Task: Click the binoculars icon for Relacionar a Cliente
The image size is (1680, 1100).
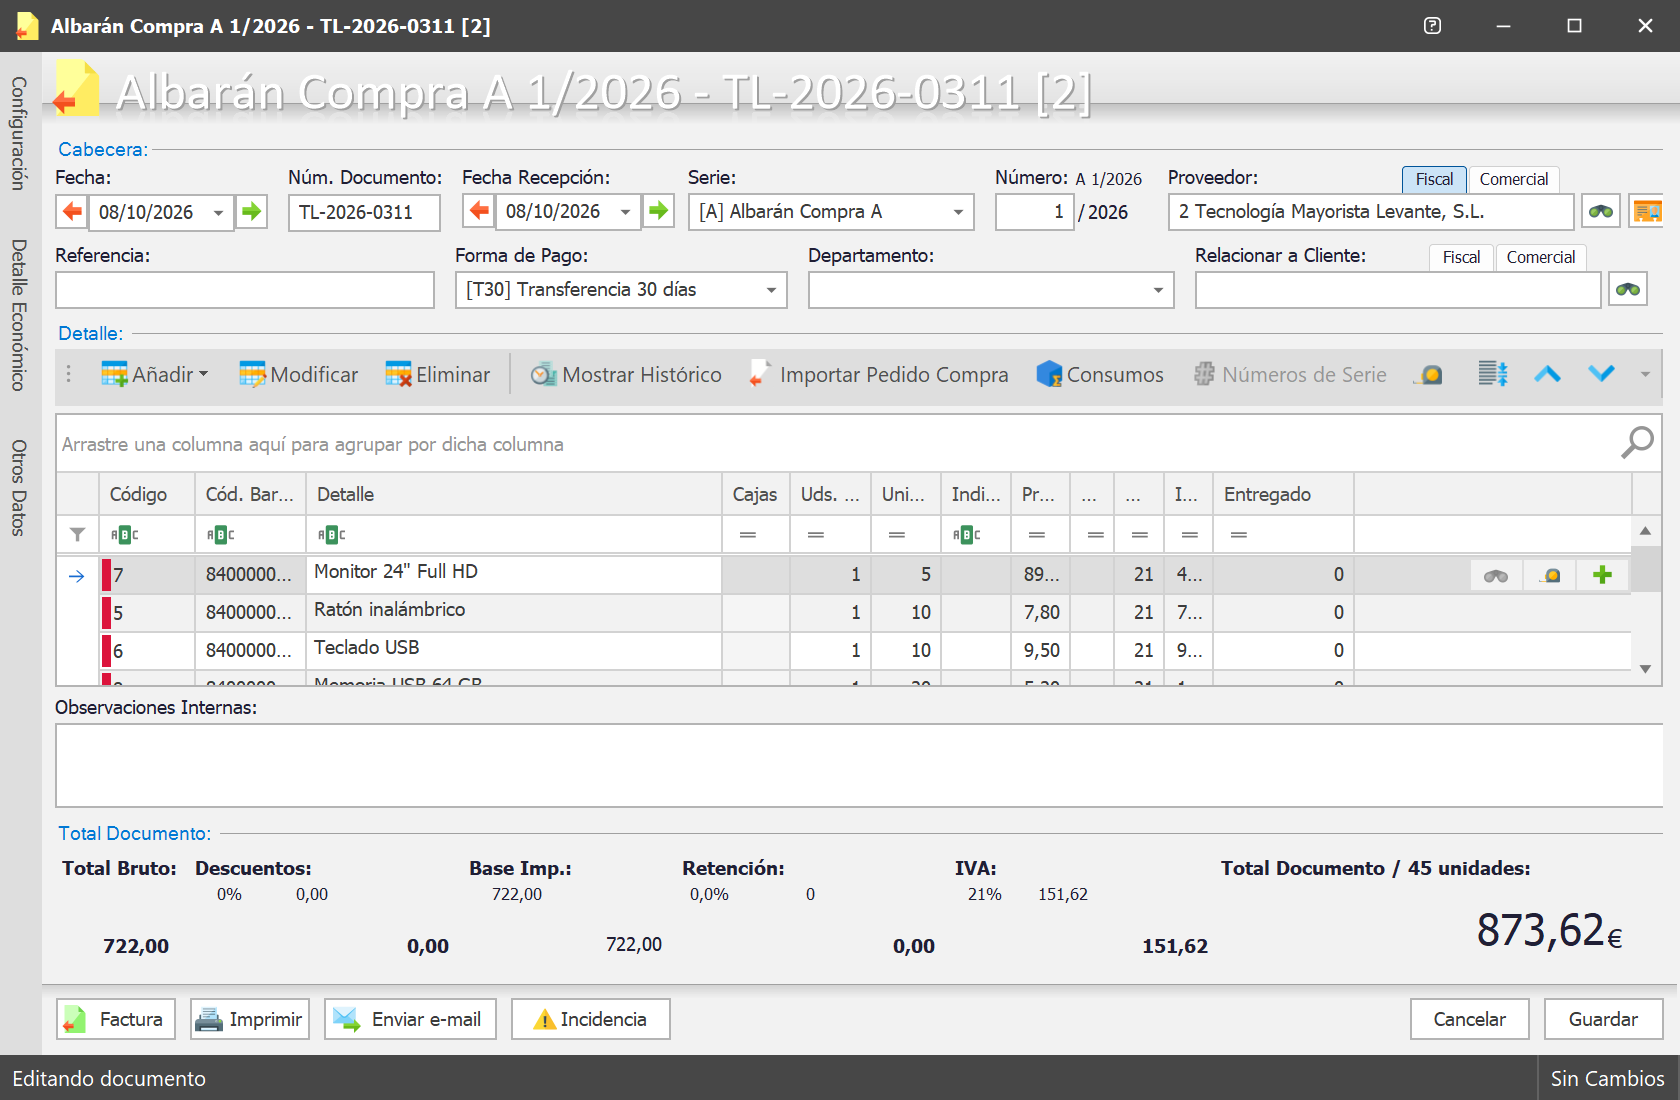Action: tap(1628, 290)
